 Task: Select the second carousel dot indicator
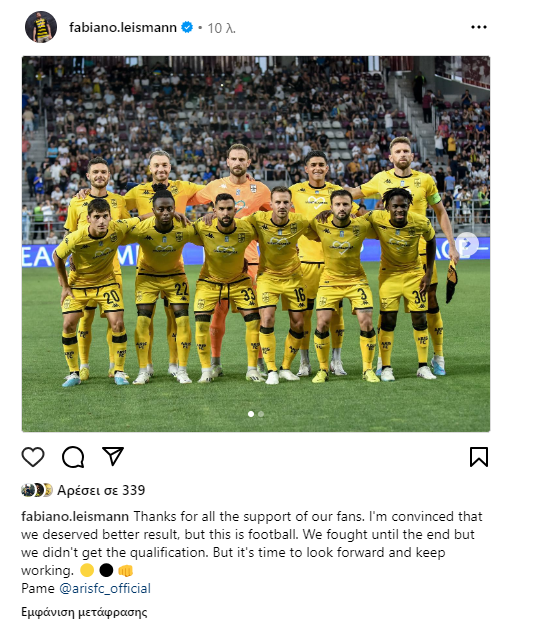tap(261, 414)
